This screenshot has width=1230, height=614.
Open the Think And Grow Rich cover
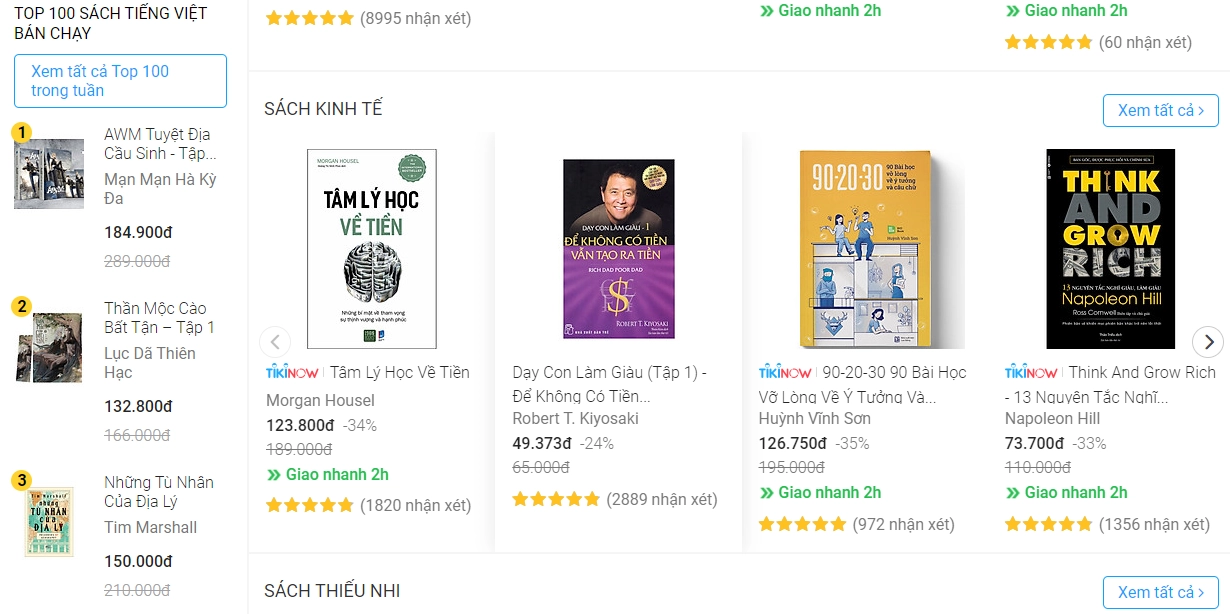tap(1111, 249)
